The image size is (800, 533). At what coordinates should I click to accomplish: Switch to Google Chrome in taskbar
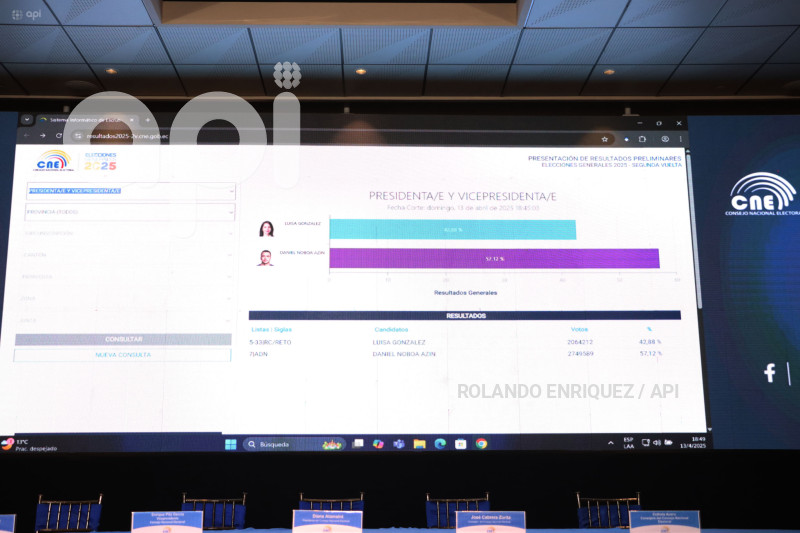point(481,444)
